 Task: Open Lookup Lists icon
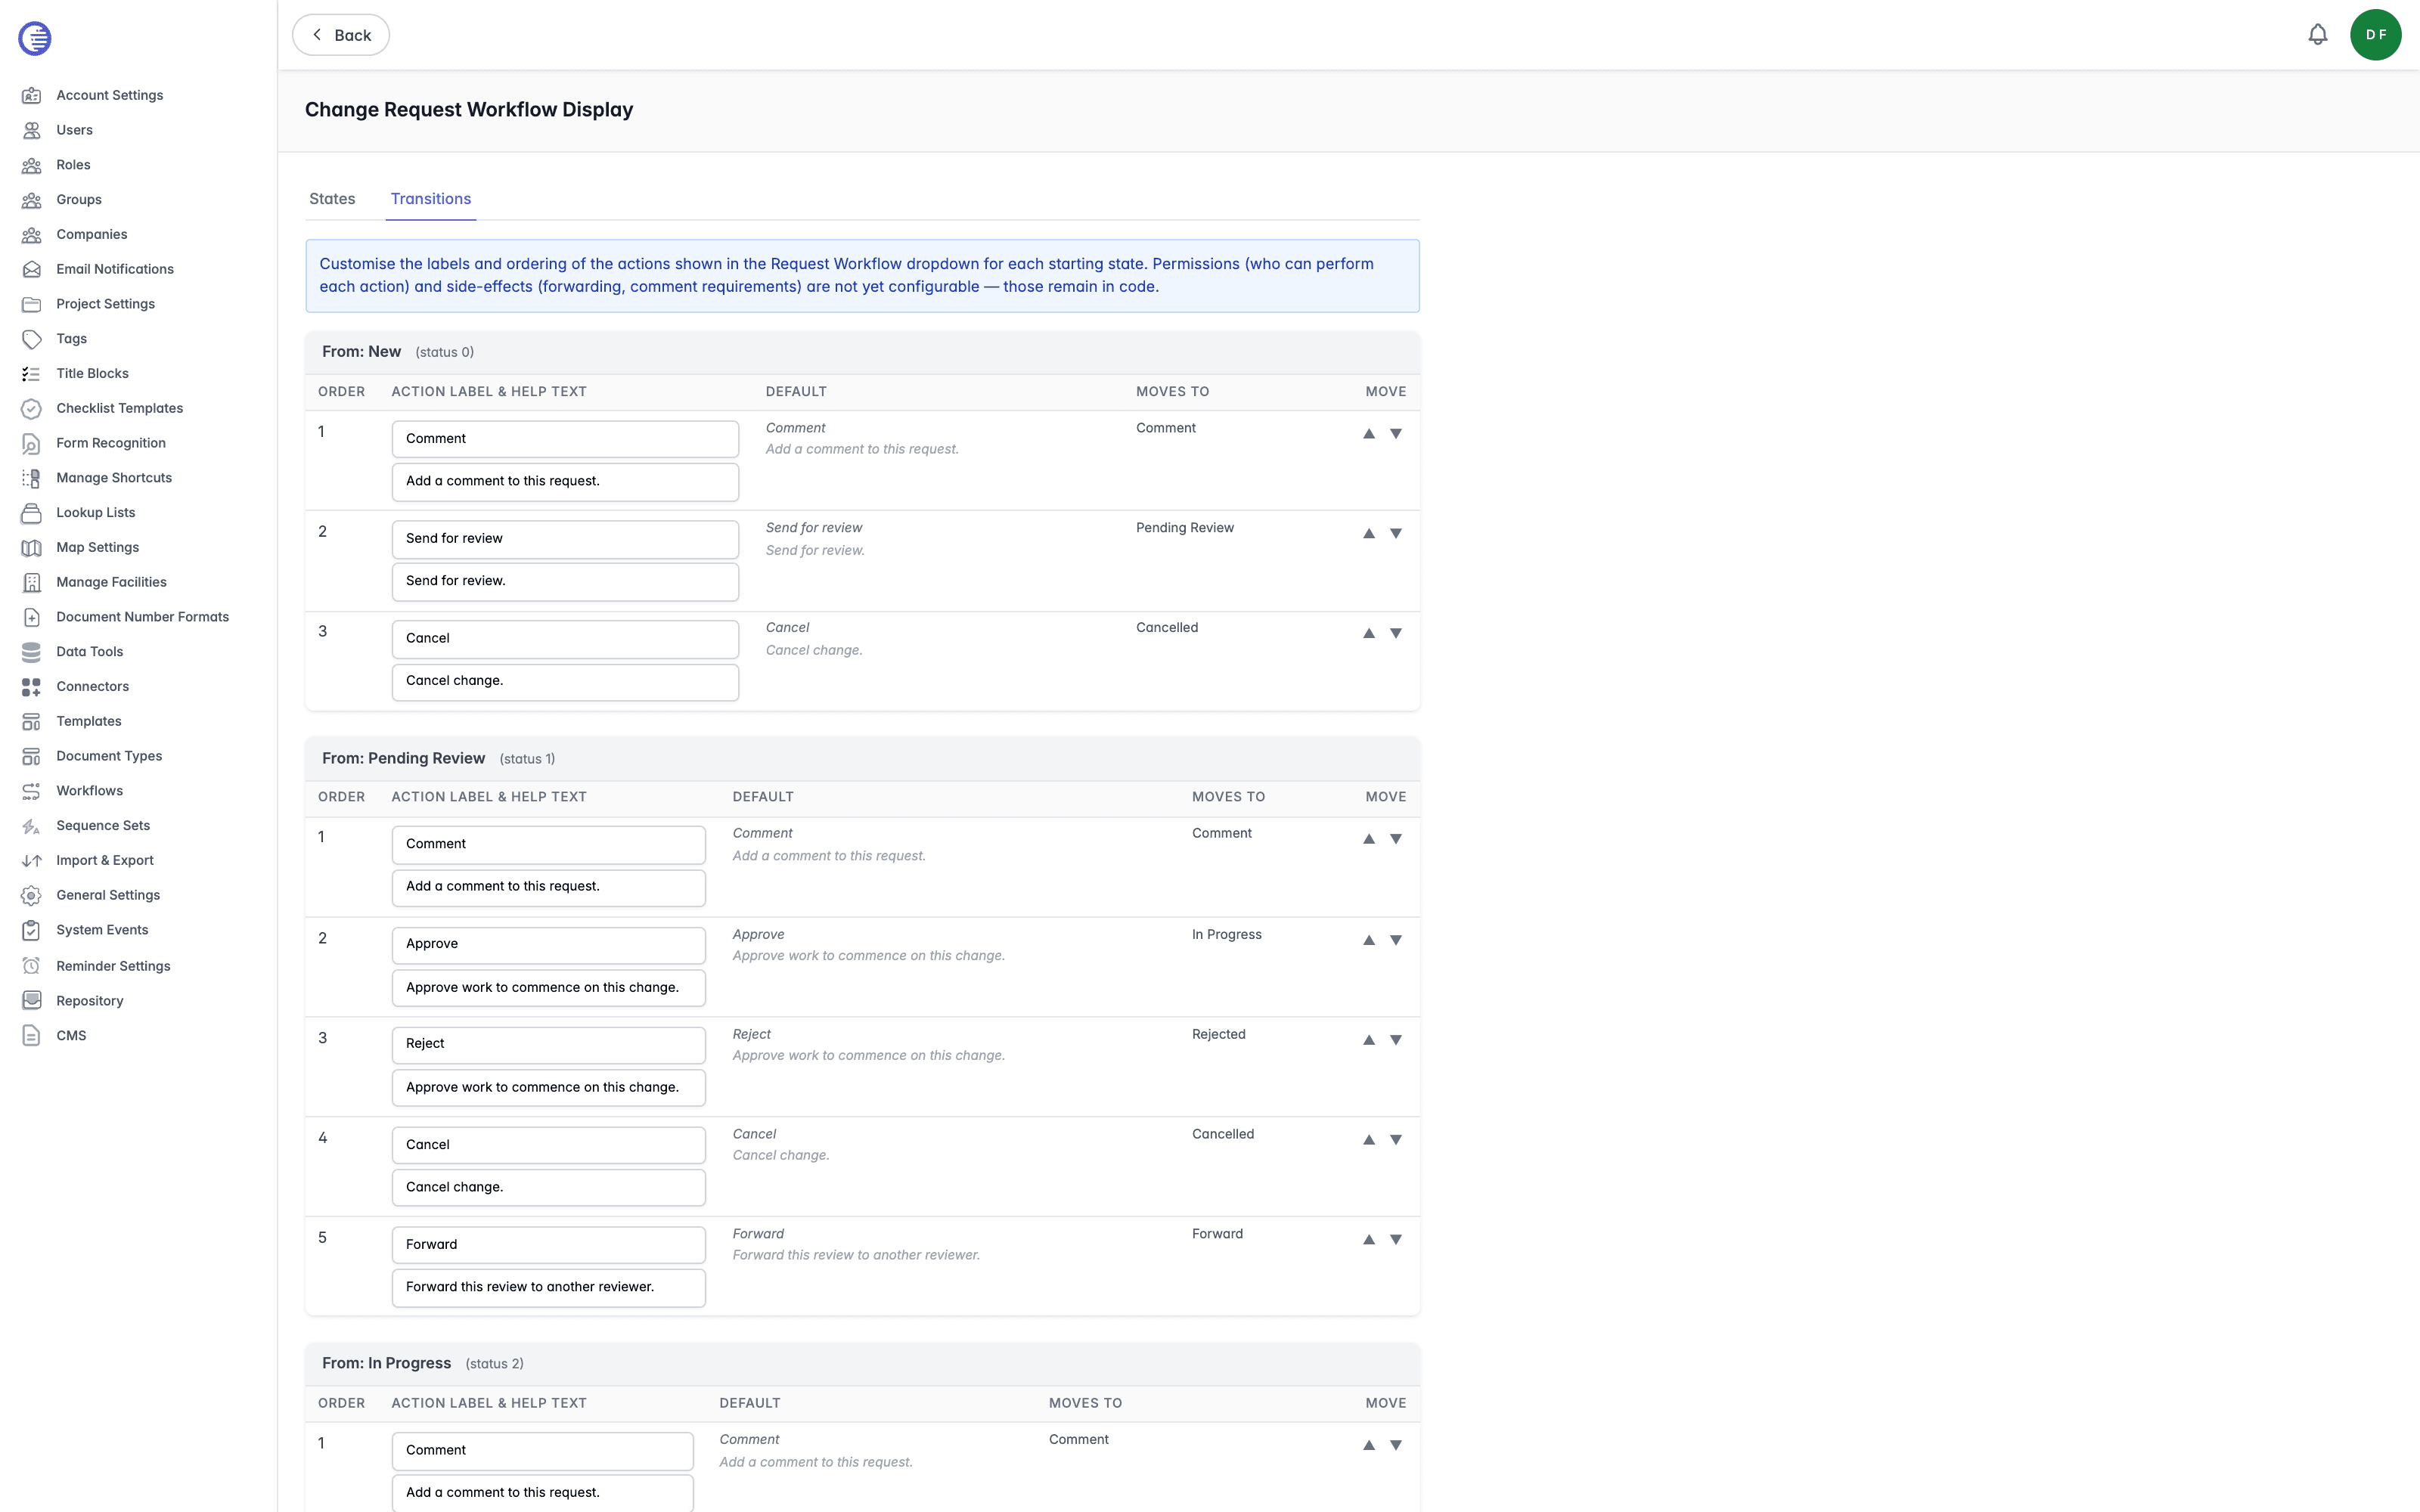click(x=32, y=512)
